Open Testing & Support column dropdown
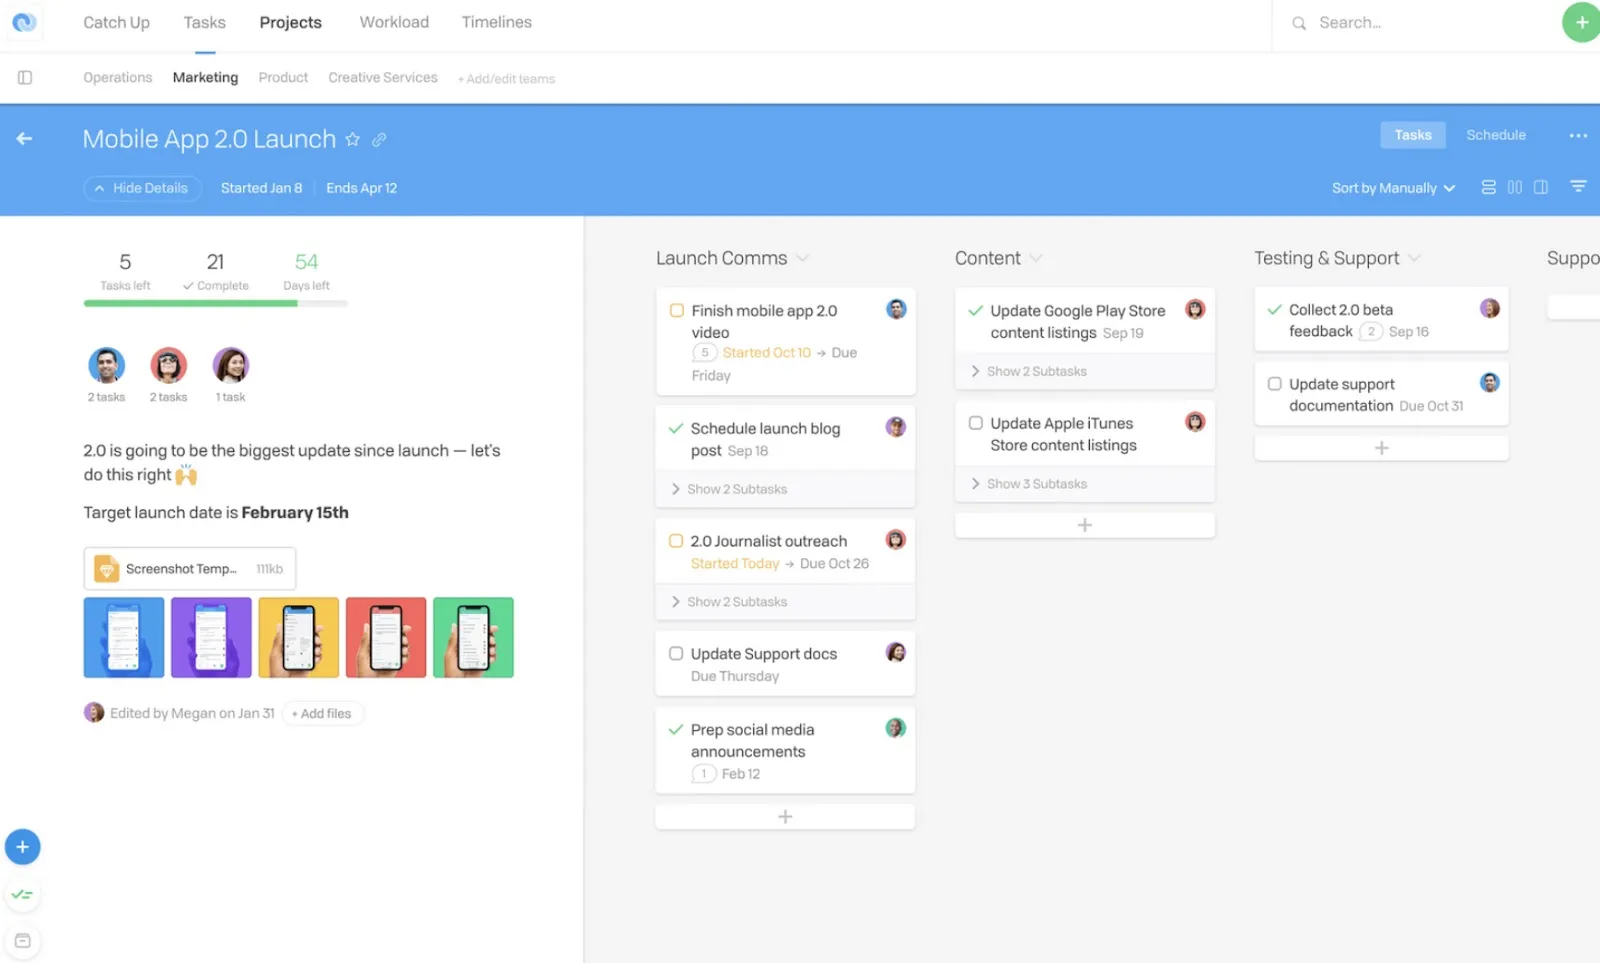1600x963 pixels. 1414,259
